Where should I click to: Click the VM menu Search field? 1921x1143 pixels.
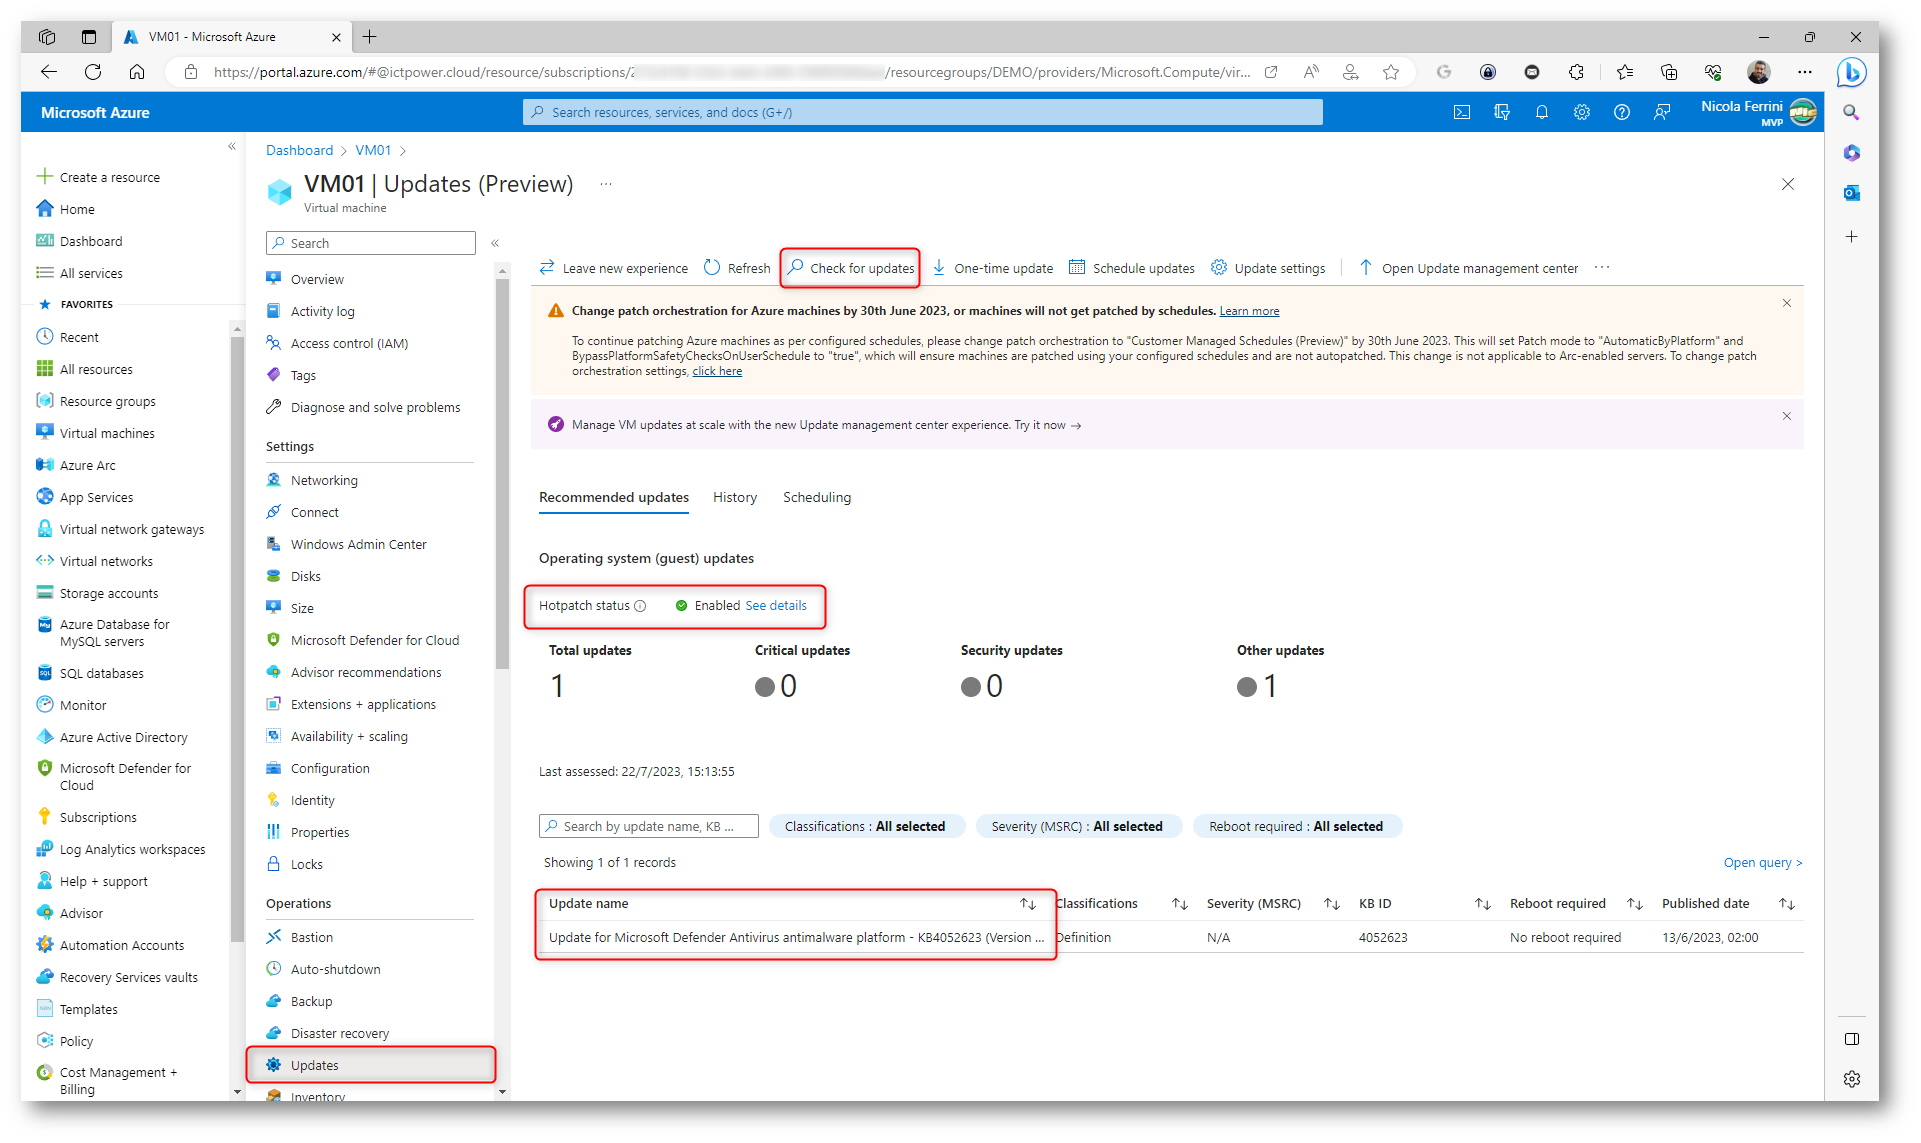(x=371, y=243)
